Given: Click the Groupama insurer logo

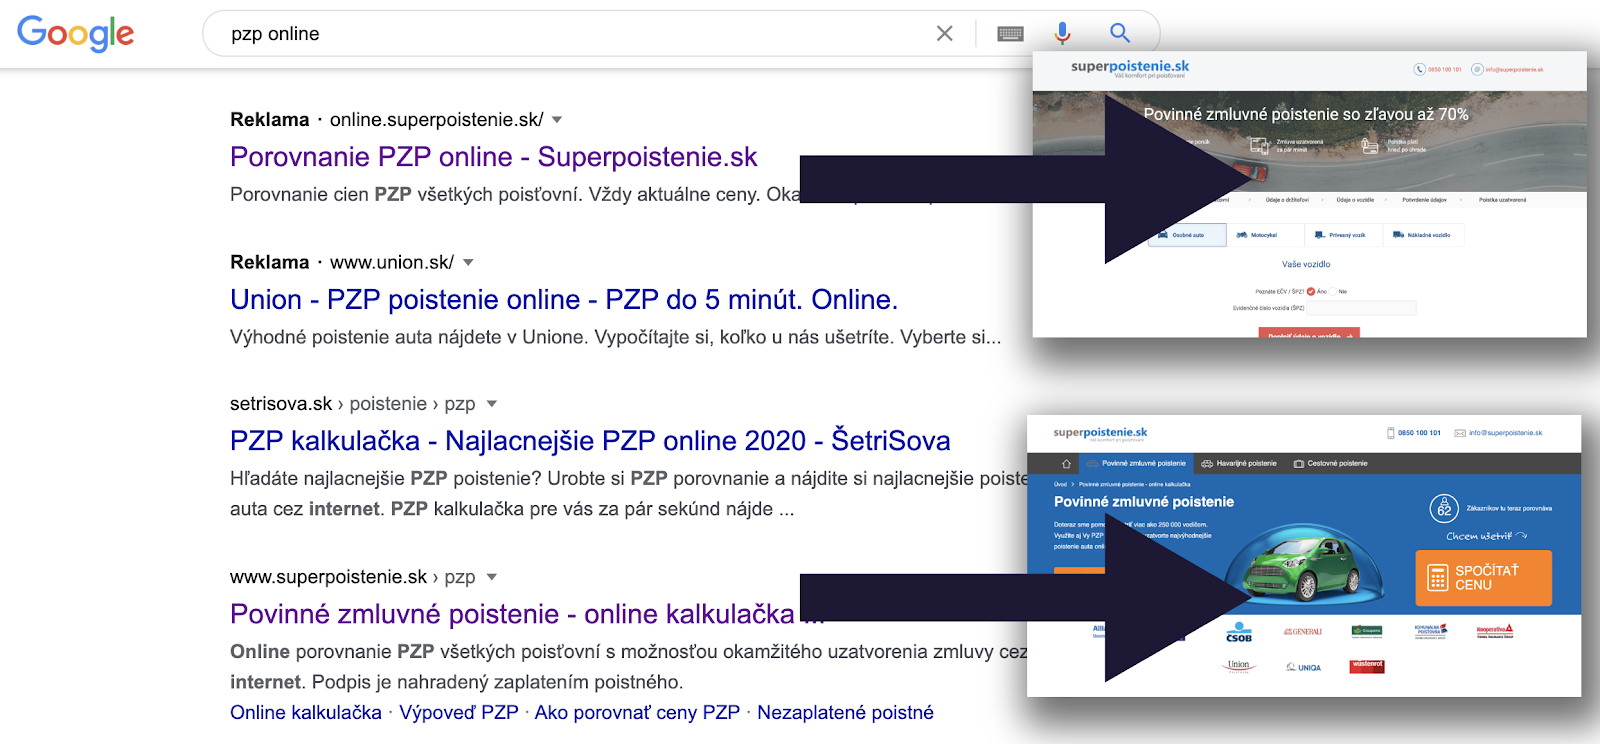Looking at the screenshot, I should 1367,631.
